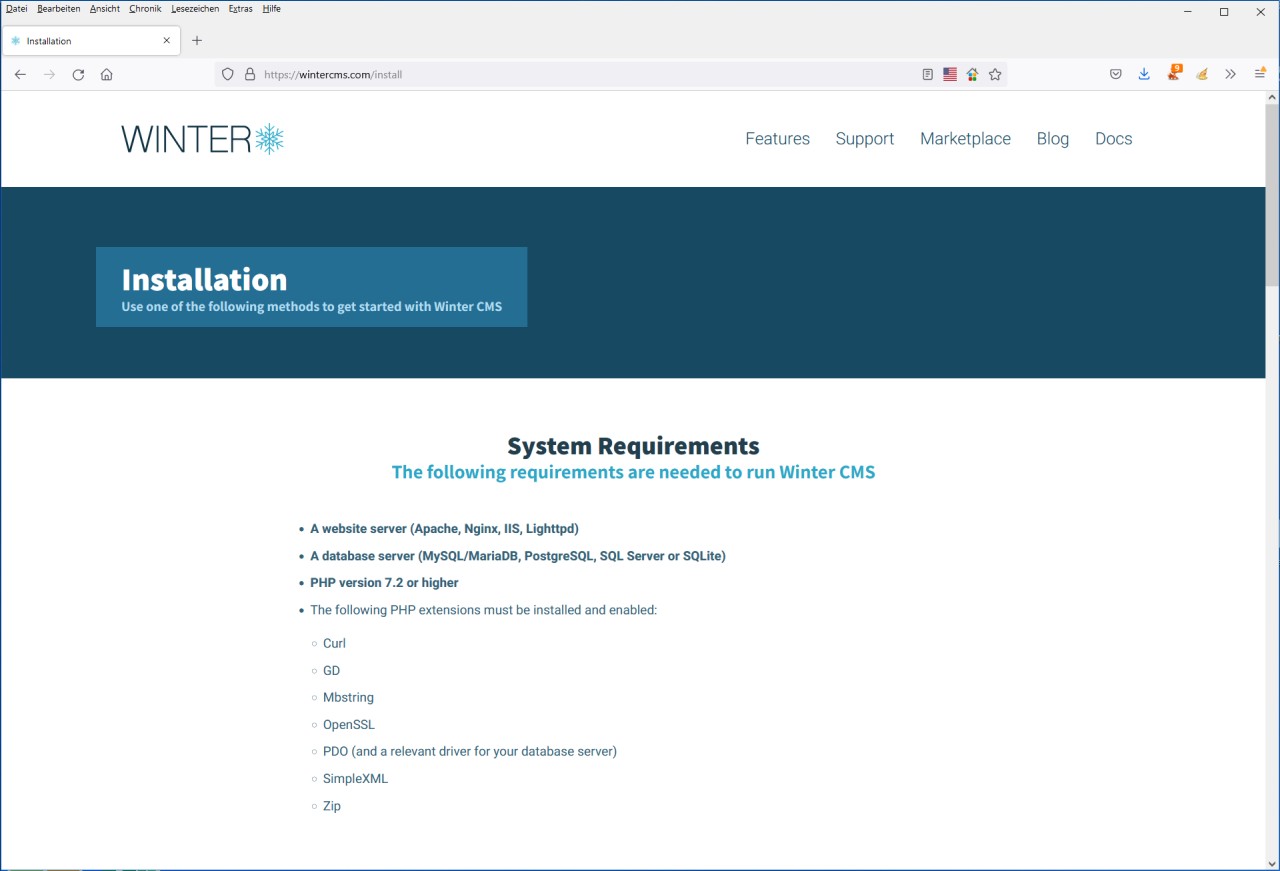Open the Lesezeichen menu
This screenshot has height=871, width=1280.
pyautogui.click(x=195, y=9)
